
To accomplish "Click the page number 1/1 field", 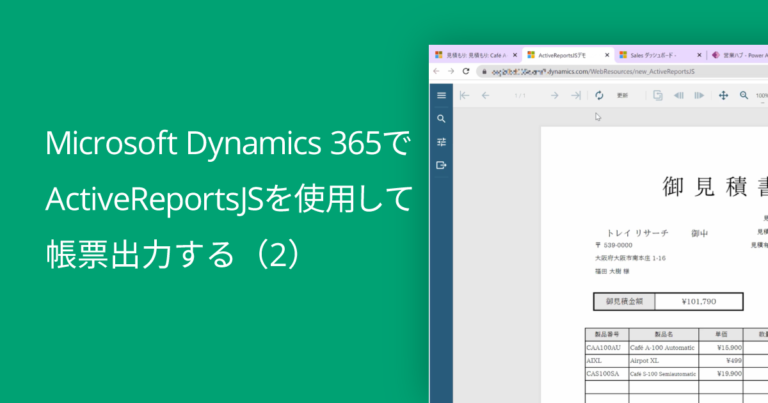I will pos(520,95).
